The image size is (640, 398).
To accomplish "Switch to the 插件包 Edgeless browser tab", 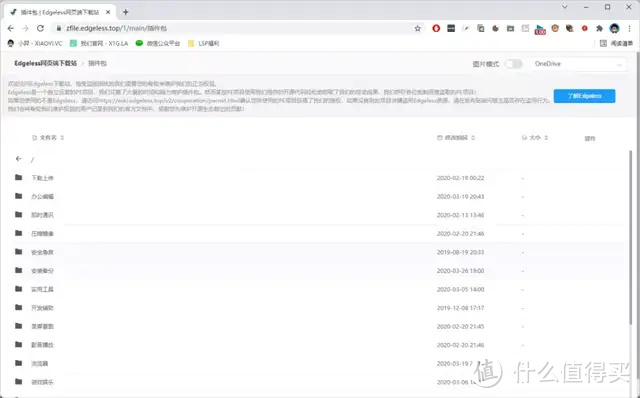I will pos(60,12).
